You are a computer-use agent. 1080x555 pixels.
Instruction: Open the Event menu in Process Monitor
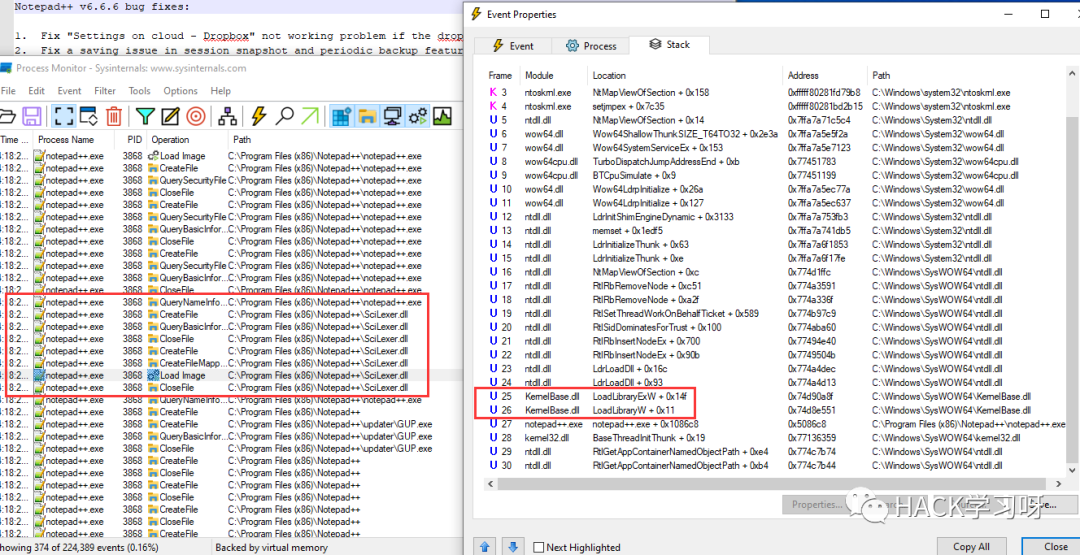70,91
